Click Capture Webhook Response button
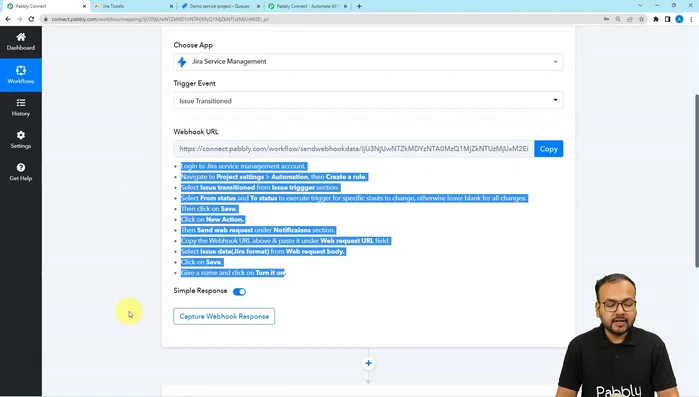The height and width of the screenshot is (397, 699). tap(224, 316)
